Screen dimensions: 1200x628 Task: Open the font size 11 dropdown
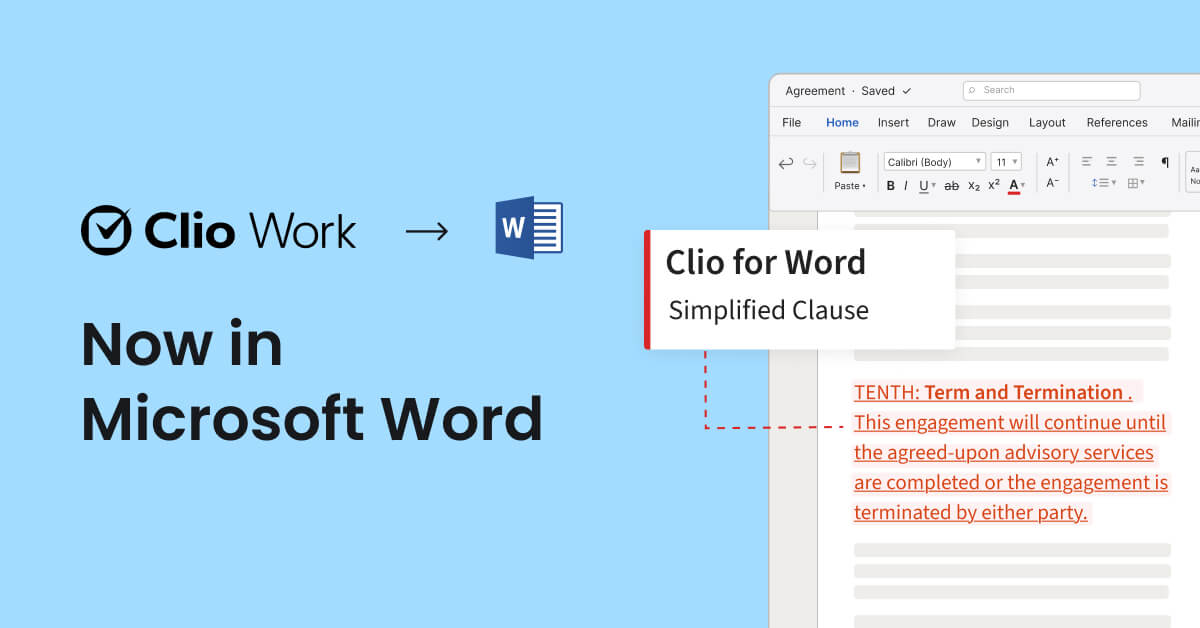(x=1007, y=162)
